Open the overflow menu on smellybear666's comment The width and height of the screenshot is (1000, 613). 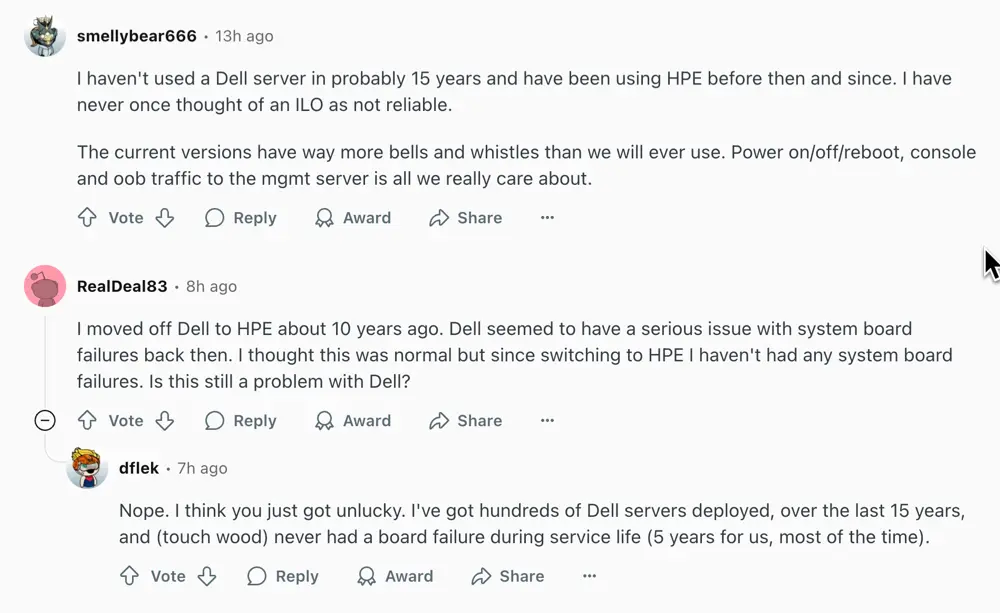tap(546, 217)
